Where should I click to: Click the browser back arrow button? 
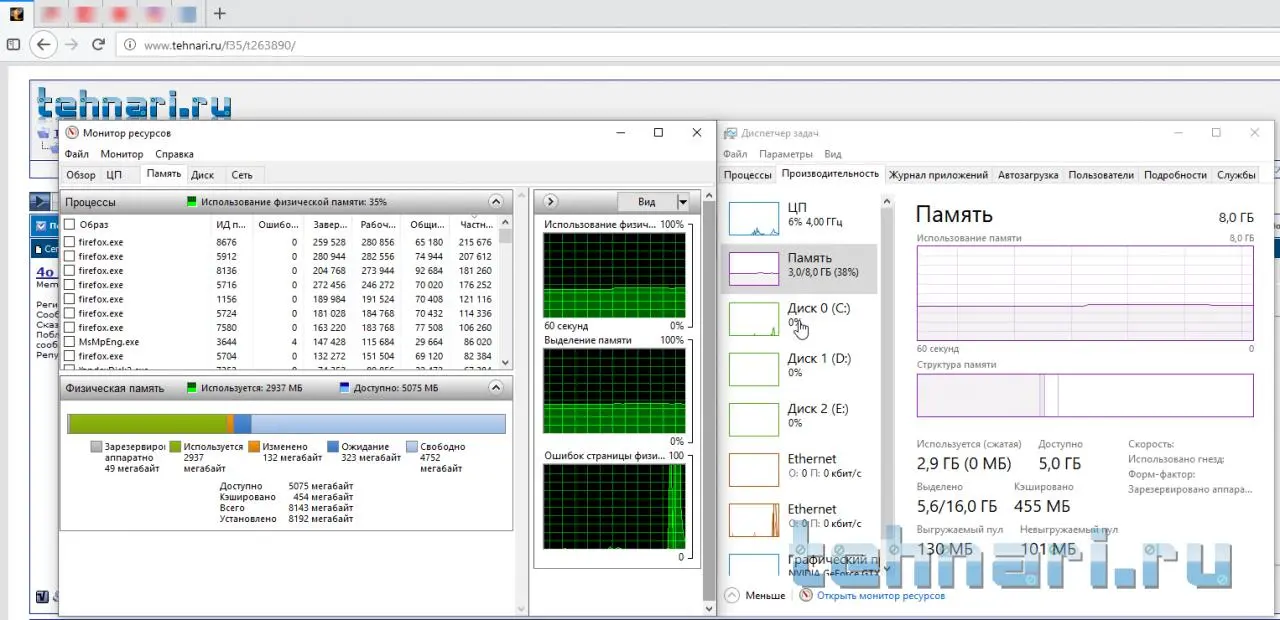click(43, 45)
